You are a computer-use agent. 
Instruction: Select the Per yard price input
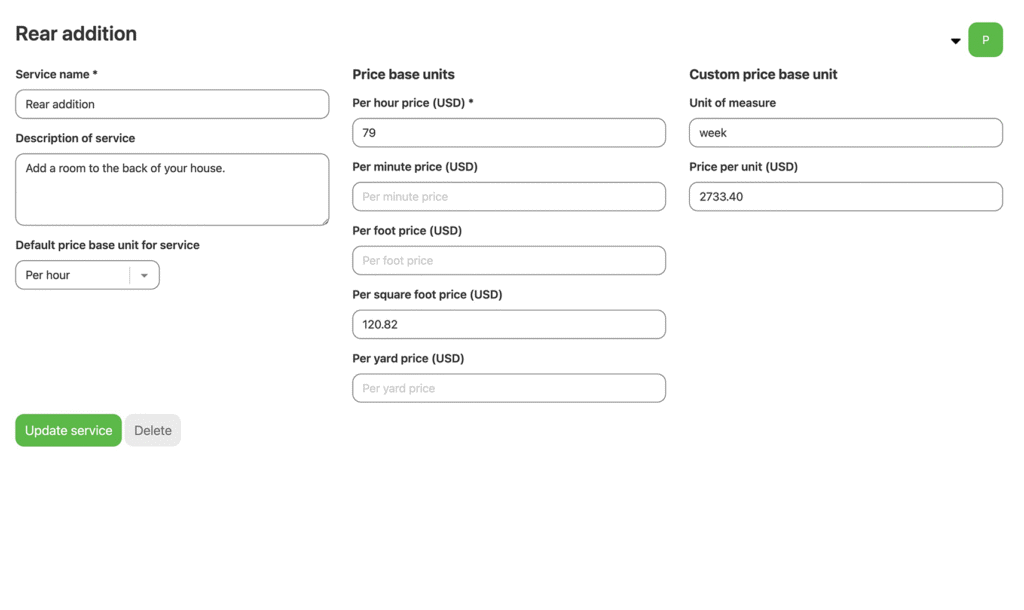click(x=508, y=388)
